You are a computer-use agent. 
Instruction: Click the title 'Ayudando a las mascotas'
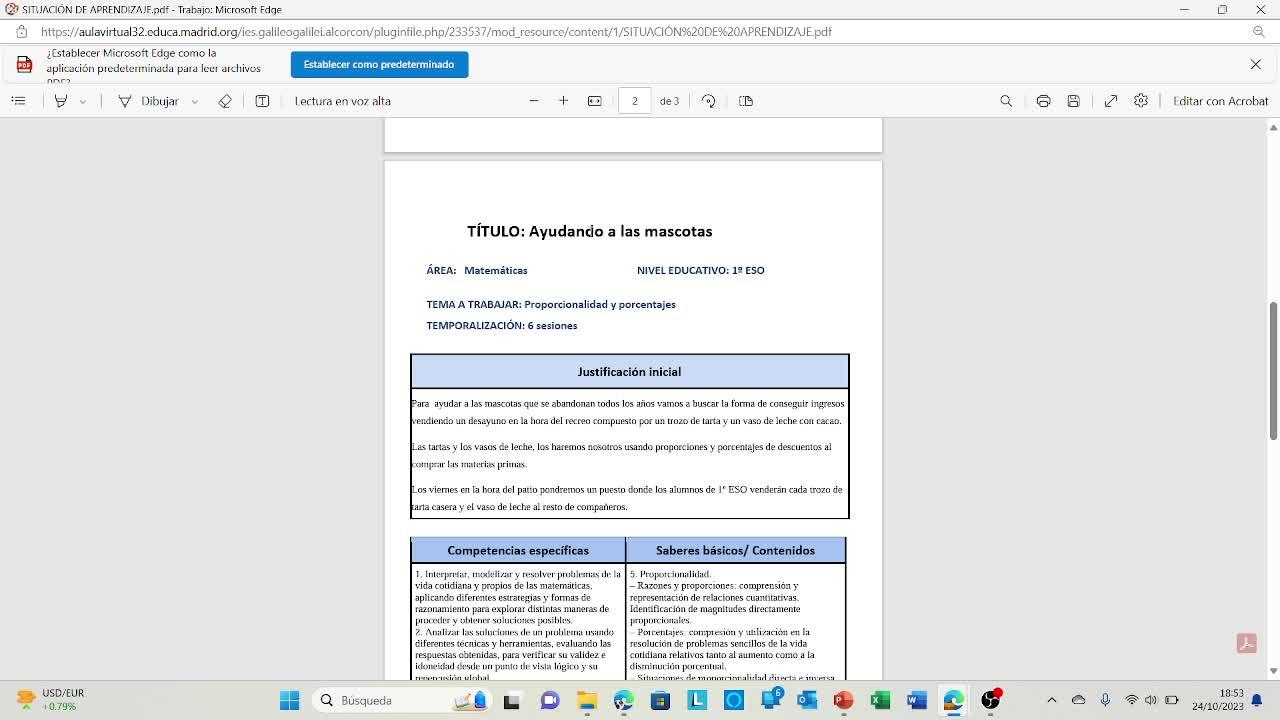point(620,231)
